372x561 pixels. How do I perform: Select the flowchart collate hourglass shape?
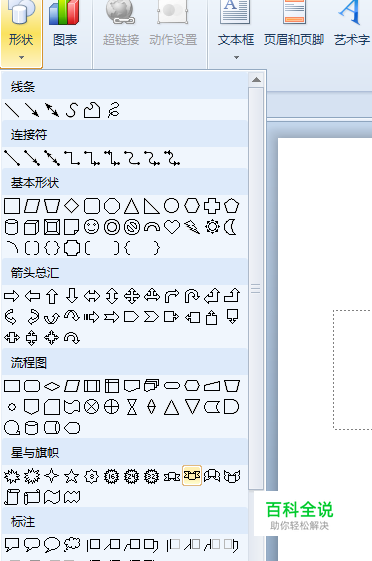click(132, 407)
